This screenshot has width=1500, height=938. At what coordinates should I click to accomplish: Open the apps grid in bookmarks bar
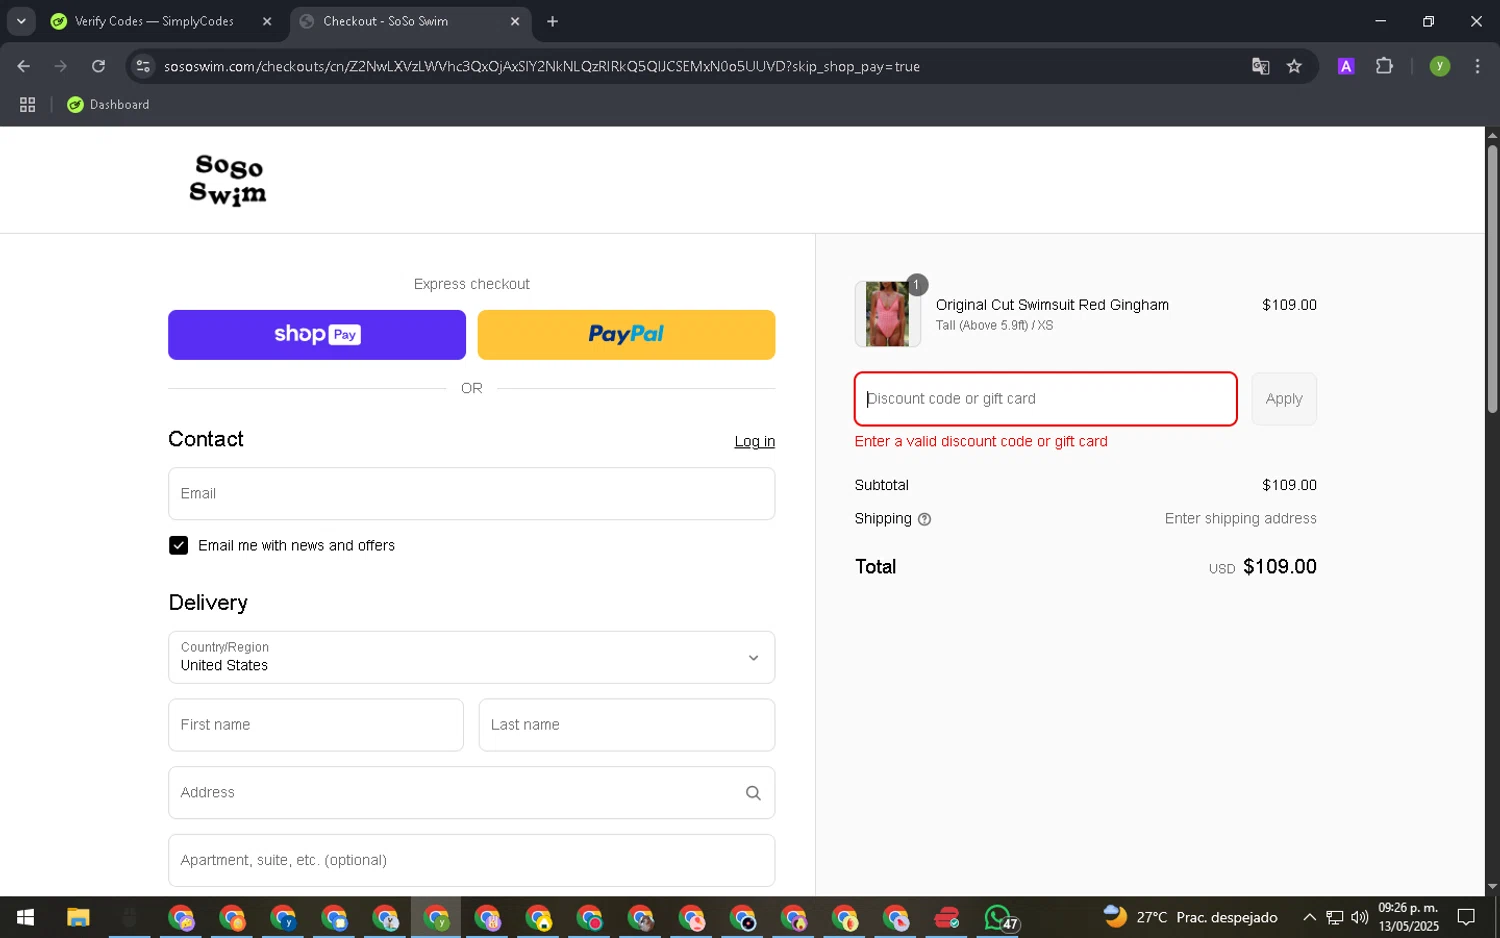(x=28, y=104)
